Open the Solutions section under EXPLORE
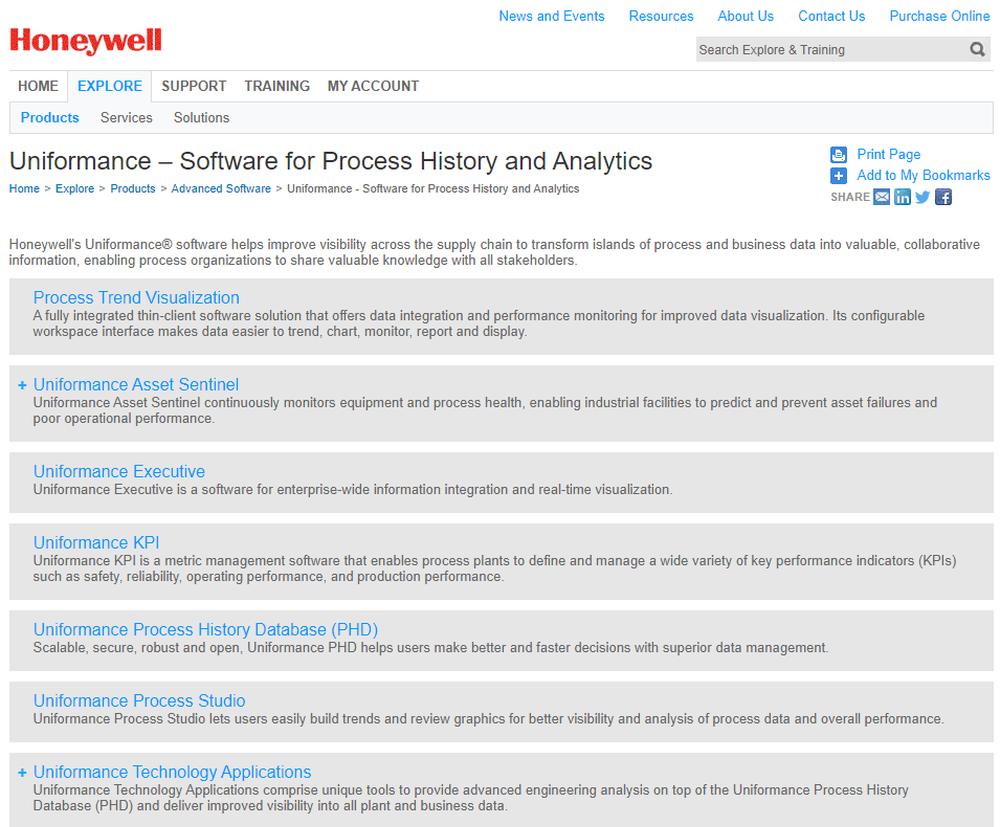The width and height of the screenshot is (1000, 827). click(201, 117)
